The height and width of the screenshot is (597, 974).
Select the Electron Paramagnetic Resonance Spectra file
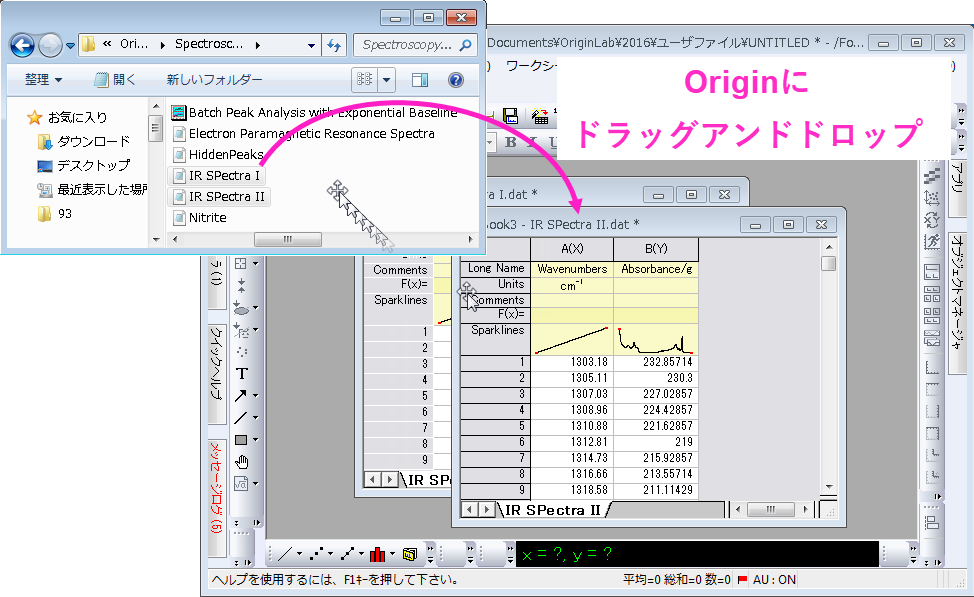click(304, 134)
